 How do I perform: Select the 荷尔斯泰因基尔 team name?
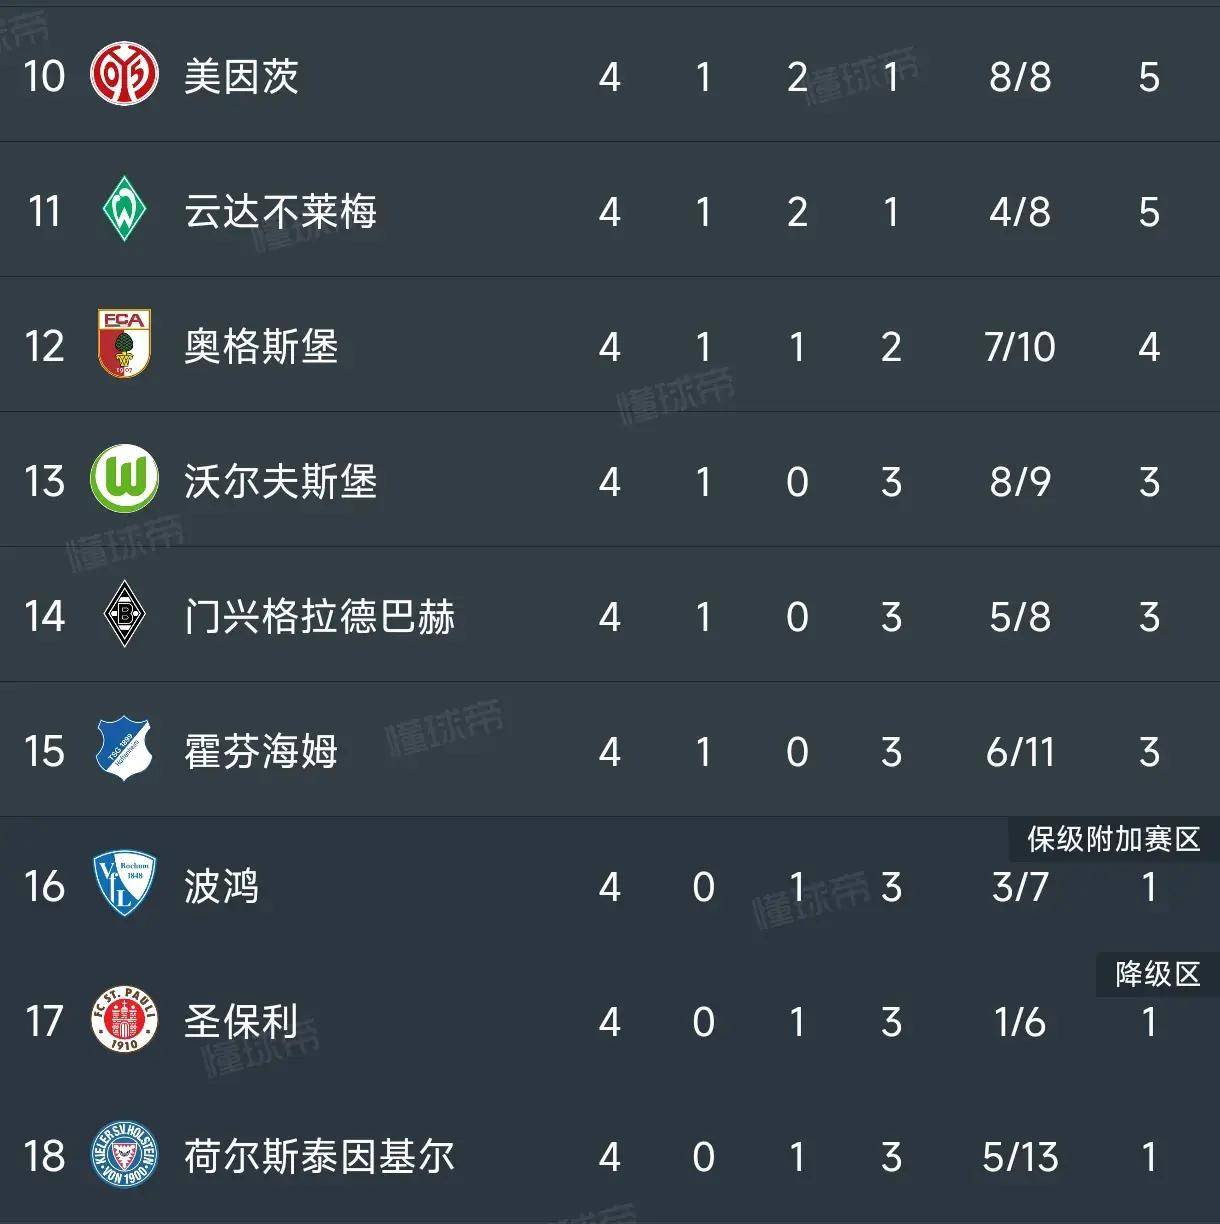point(319,1157)
